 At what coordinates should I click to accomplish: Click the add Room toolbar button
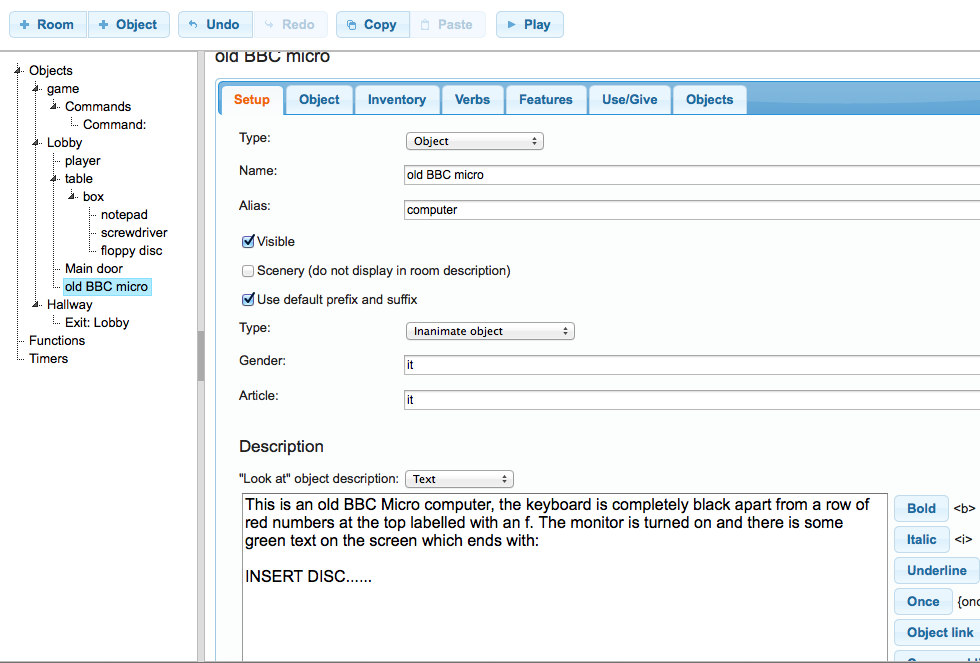tap(48, 25)
